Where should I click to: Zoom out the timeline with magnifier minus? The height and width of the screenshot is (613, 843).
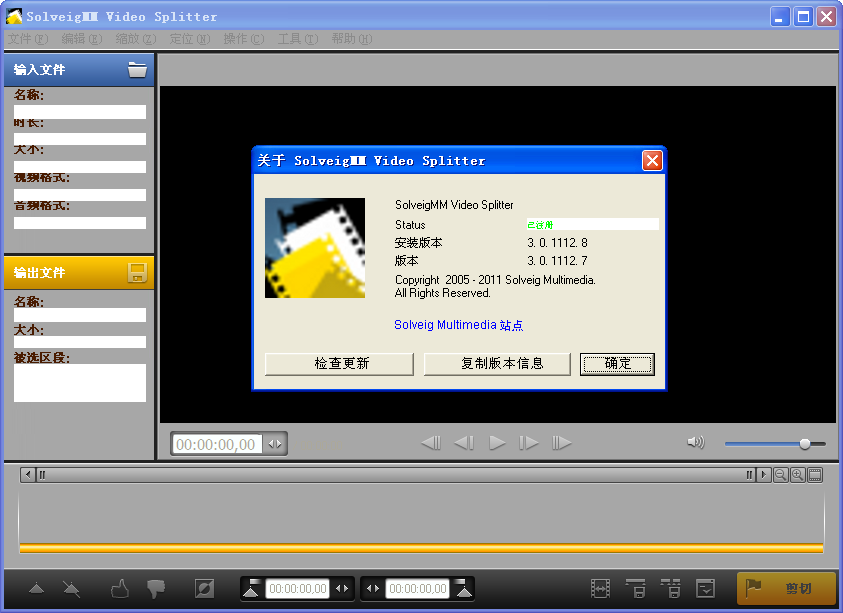(780, 475)
